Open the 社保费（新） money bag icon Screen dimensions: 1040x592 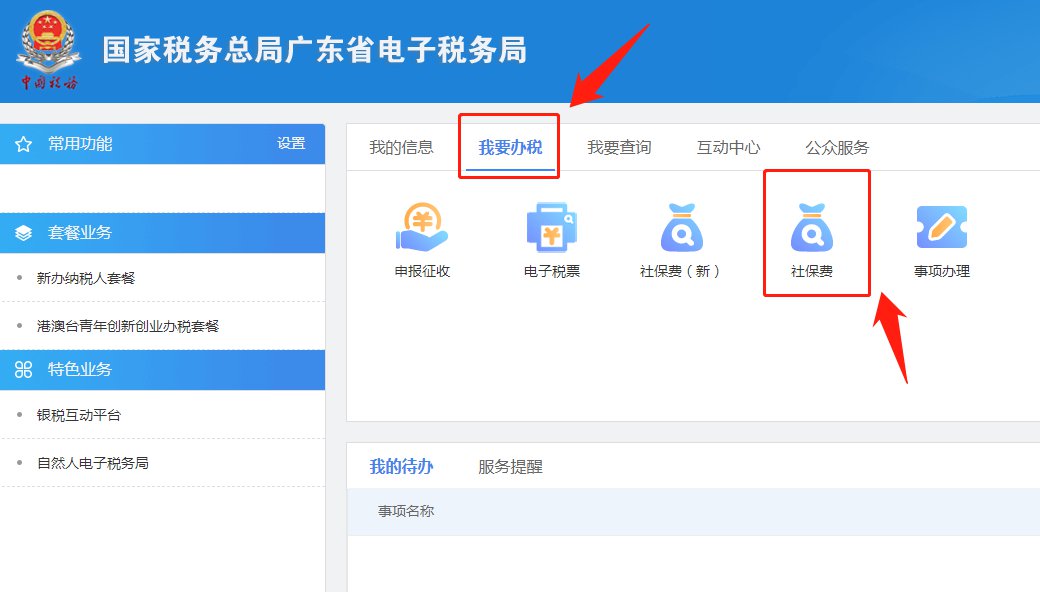(x=681, y=227)
